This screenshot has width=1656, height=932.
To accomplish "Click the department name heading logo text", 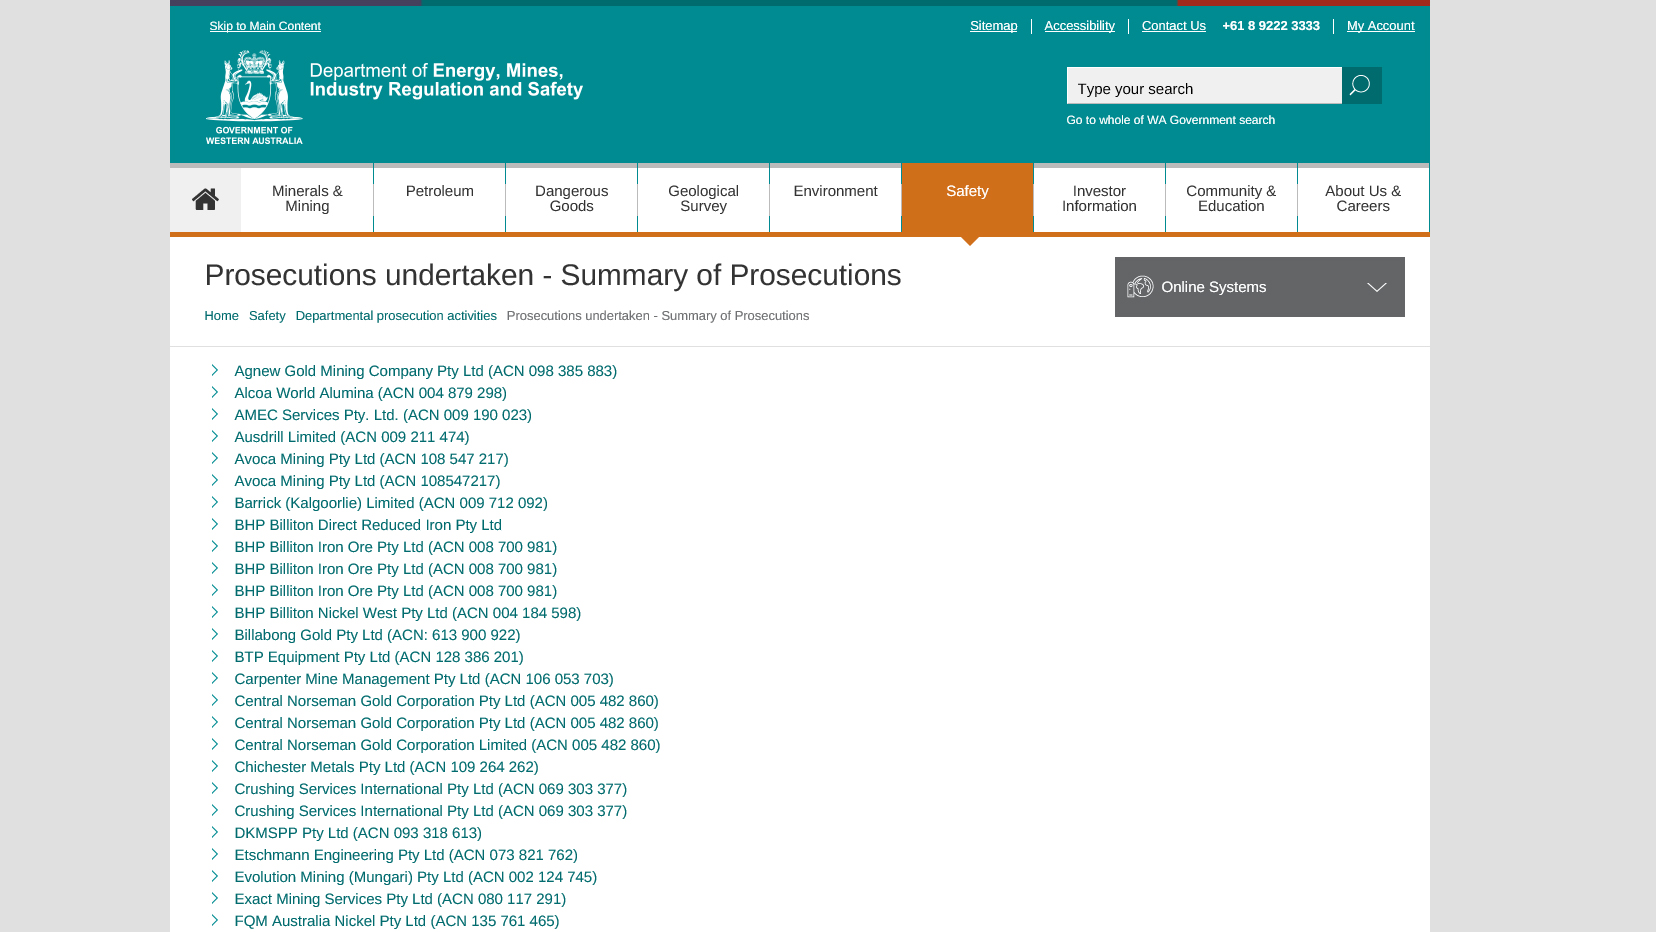I will pyautogui.click(x=446, y=80).
